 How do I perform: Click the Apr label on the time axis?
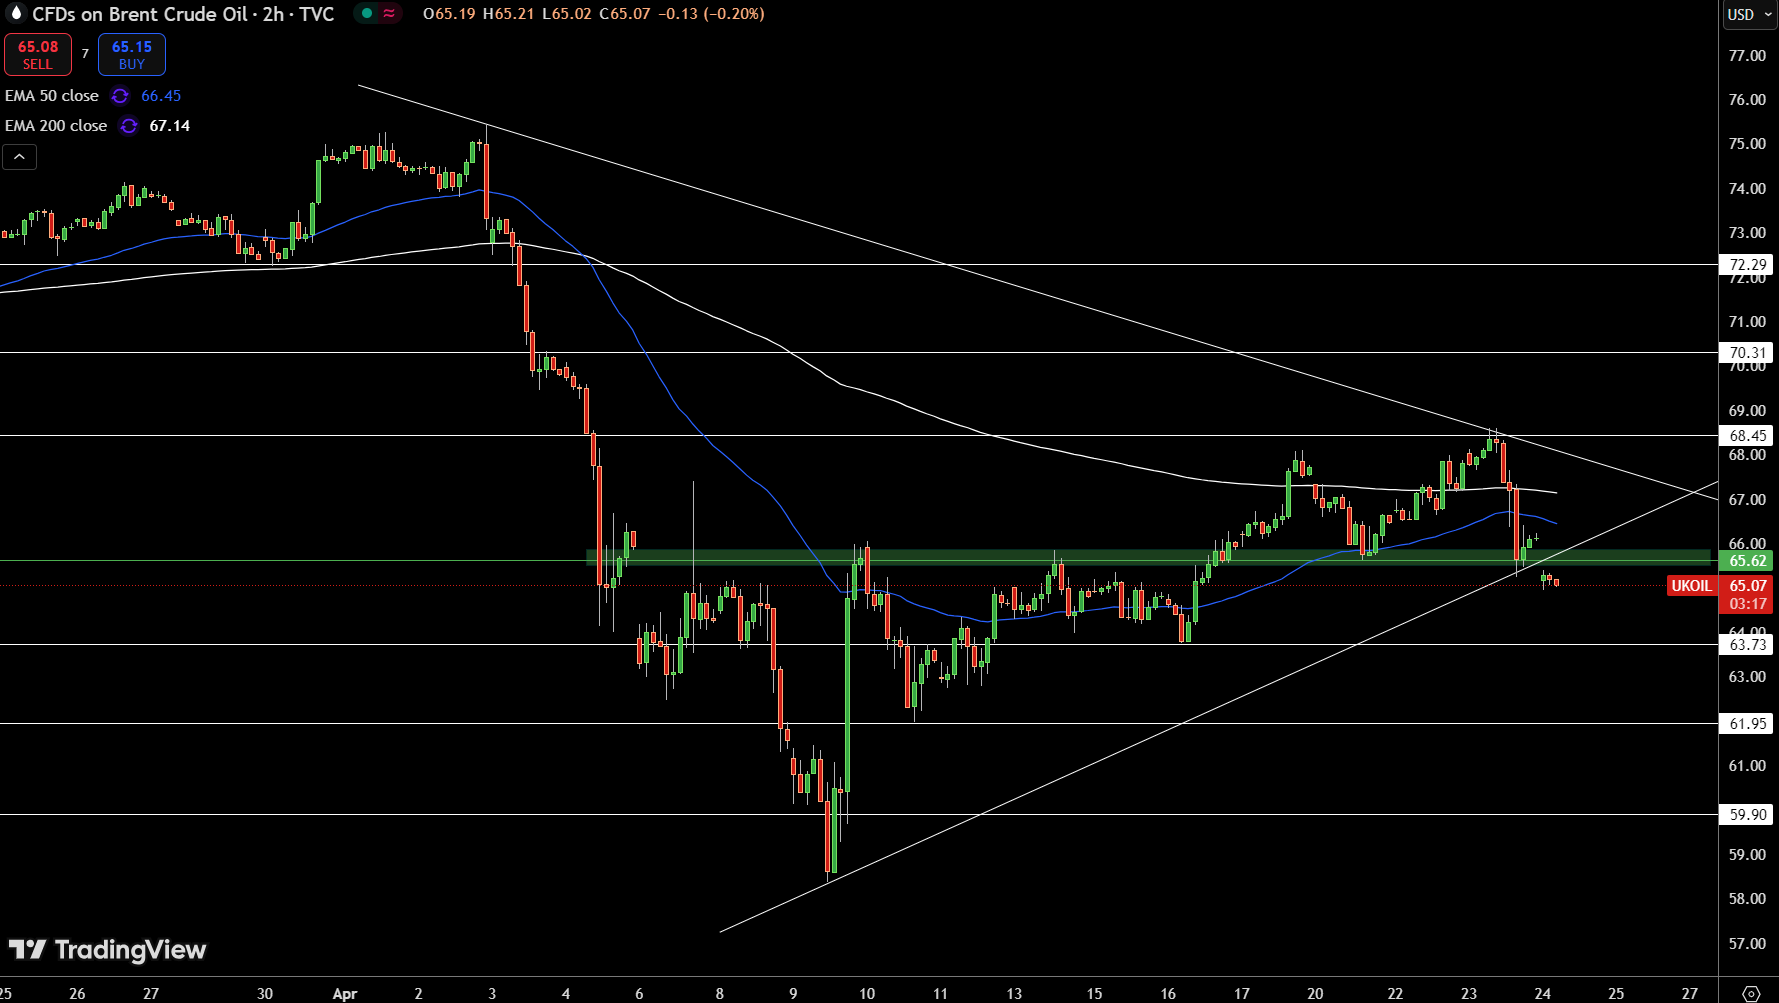(345, 993)
